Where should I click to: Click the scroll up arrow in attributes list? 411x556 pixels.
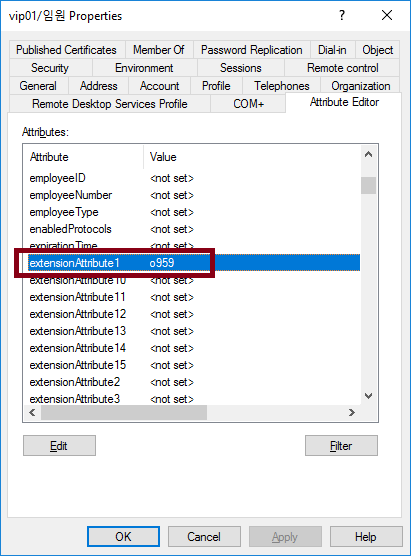(x=368, y=154)
